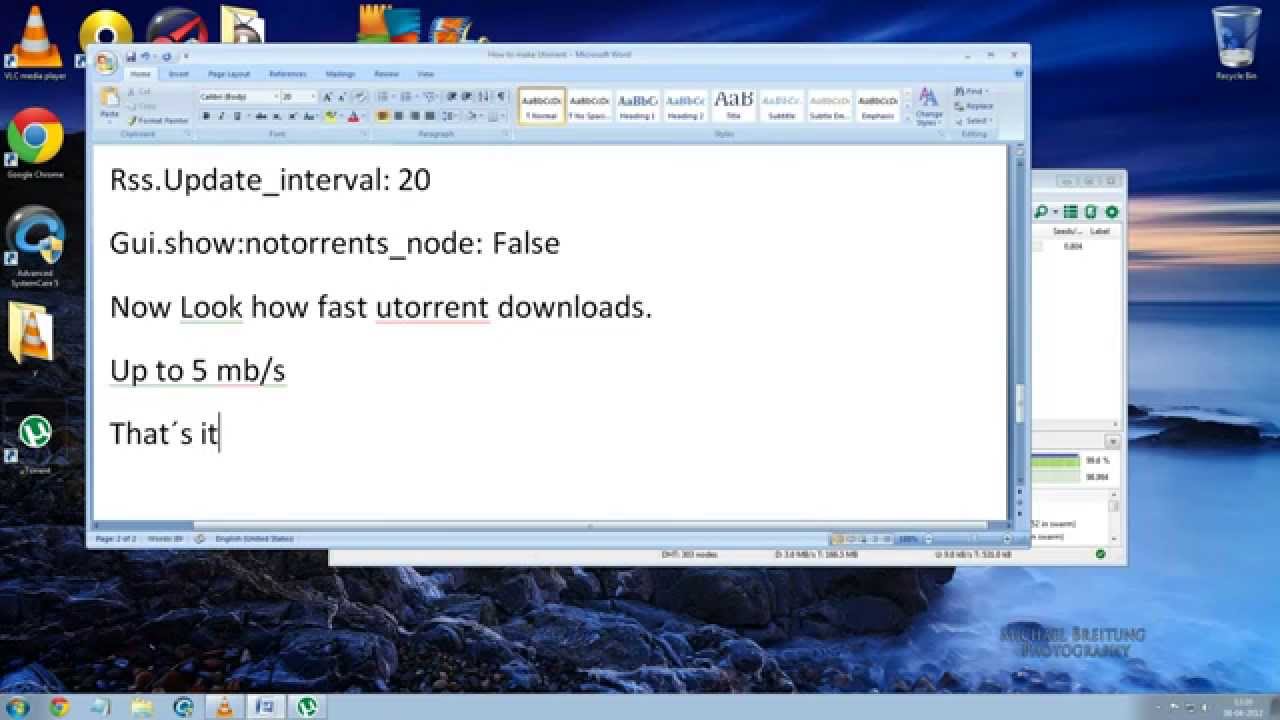
Task: Increase font size with Grow Font
Action: tap(326, 97)
